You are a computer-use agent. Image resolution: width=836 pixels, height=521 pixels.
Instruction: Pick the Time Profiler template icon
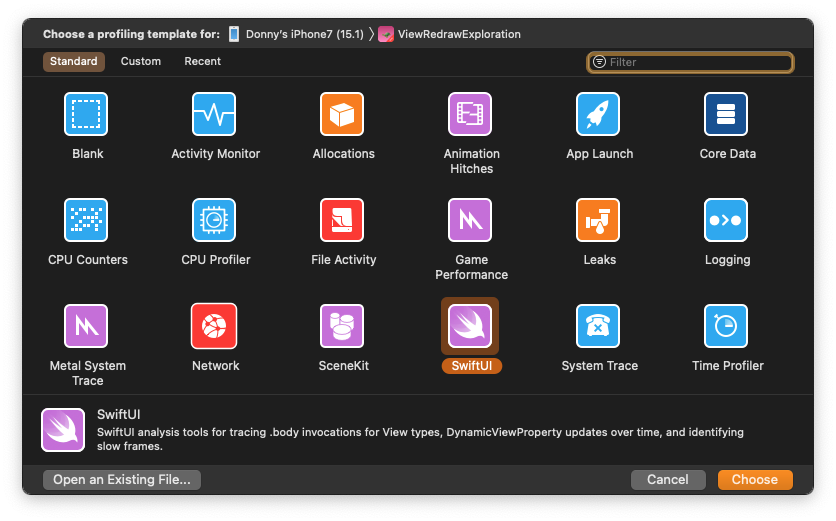pos(726,326)
